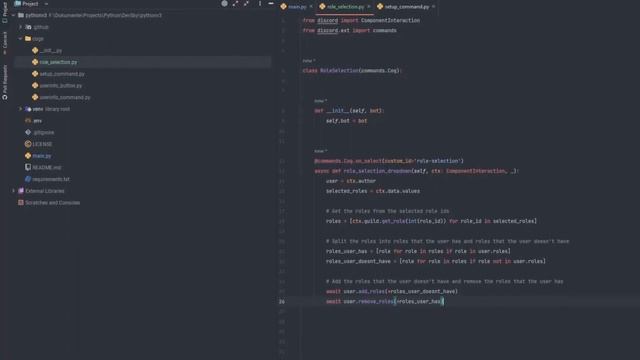The height and width of the screenshot is (360, 640).
Task: Click the setup_command.py file icon in tree
Action: click(35, 74)
